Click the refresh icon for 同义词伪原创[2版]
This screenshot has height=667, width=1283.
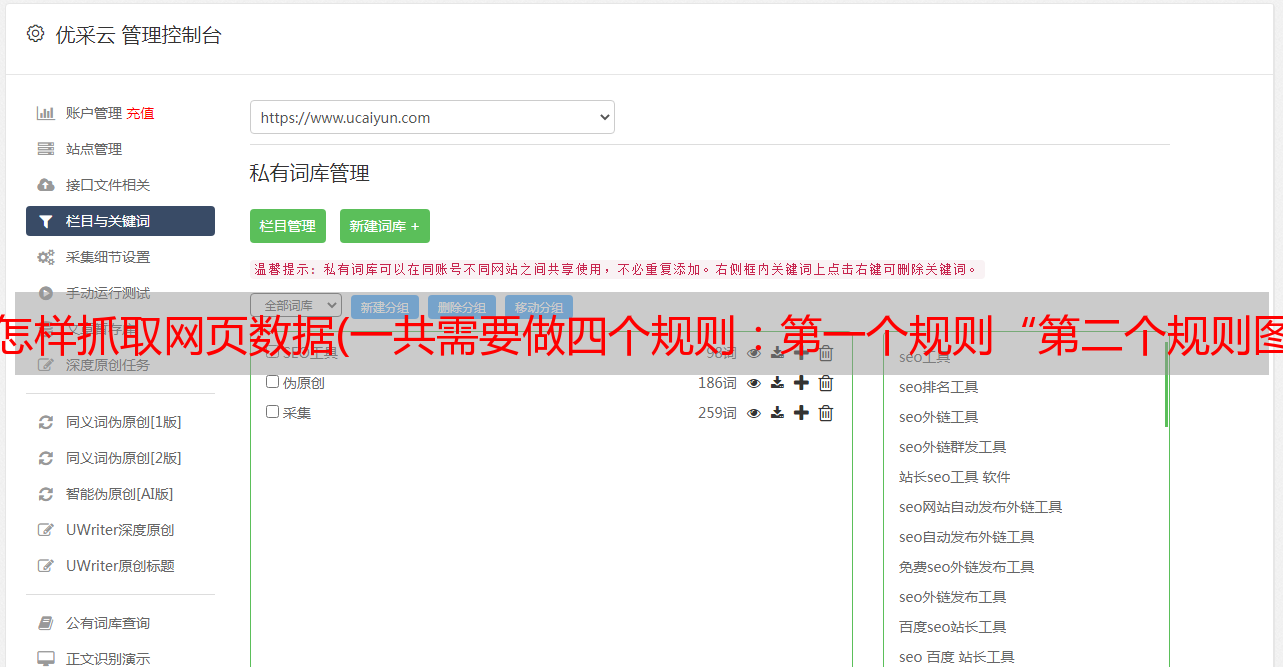(x=46, y=458)
